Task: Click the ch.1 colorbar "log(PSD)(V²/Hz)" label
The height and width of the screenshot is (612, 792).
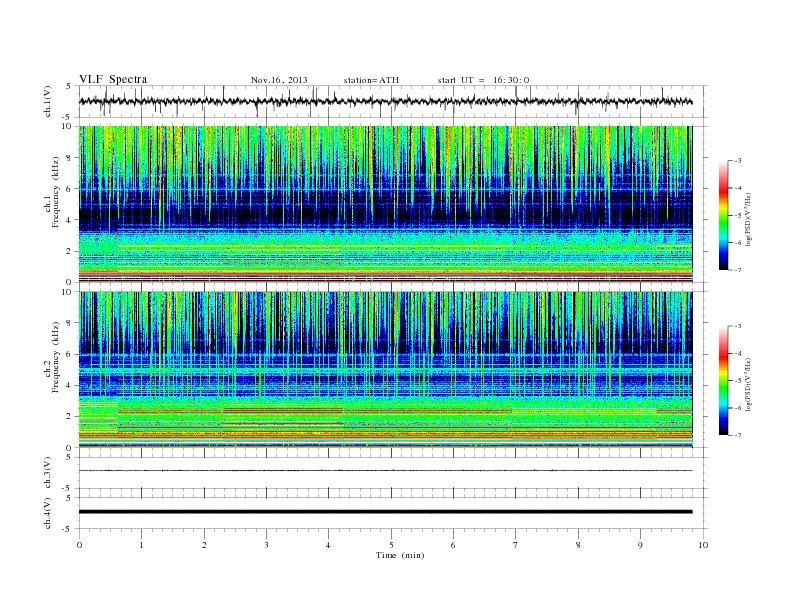Action: [x=748, y=220]
